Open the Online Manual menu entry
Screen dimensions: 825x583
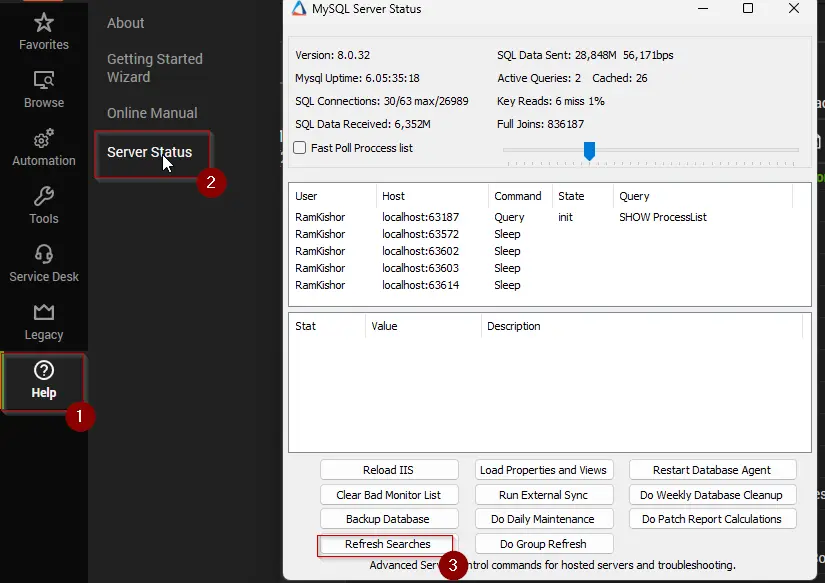click(152, 113)
